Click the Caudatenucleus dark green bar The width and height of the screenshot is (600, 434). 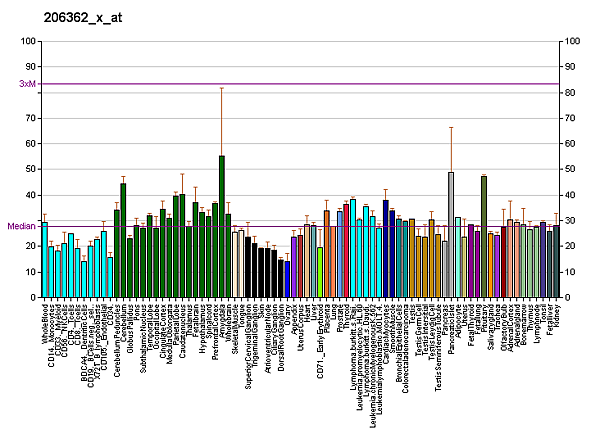pyautogui.click(x=182, y=246)
